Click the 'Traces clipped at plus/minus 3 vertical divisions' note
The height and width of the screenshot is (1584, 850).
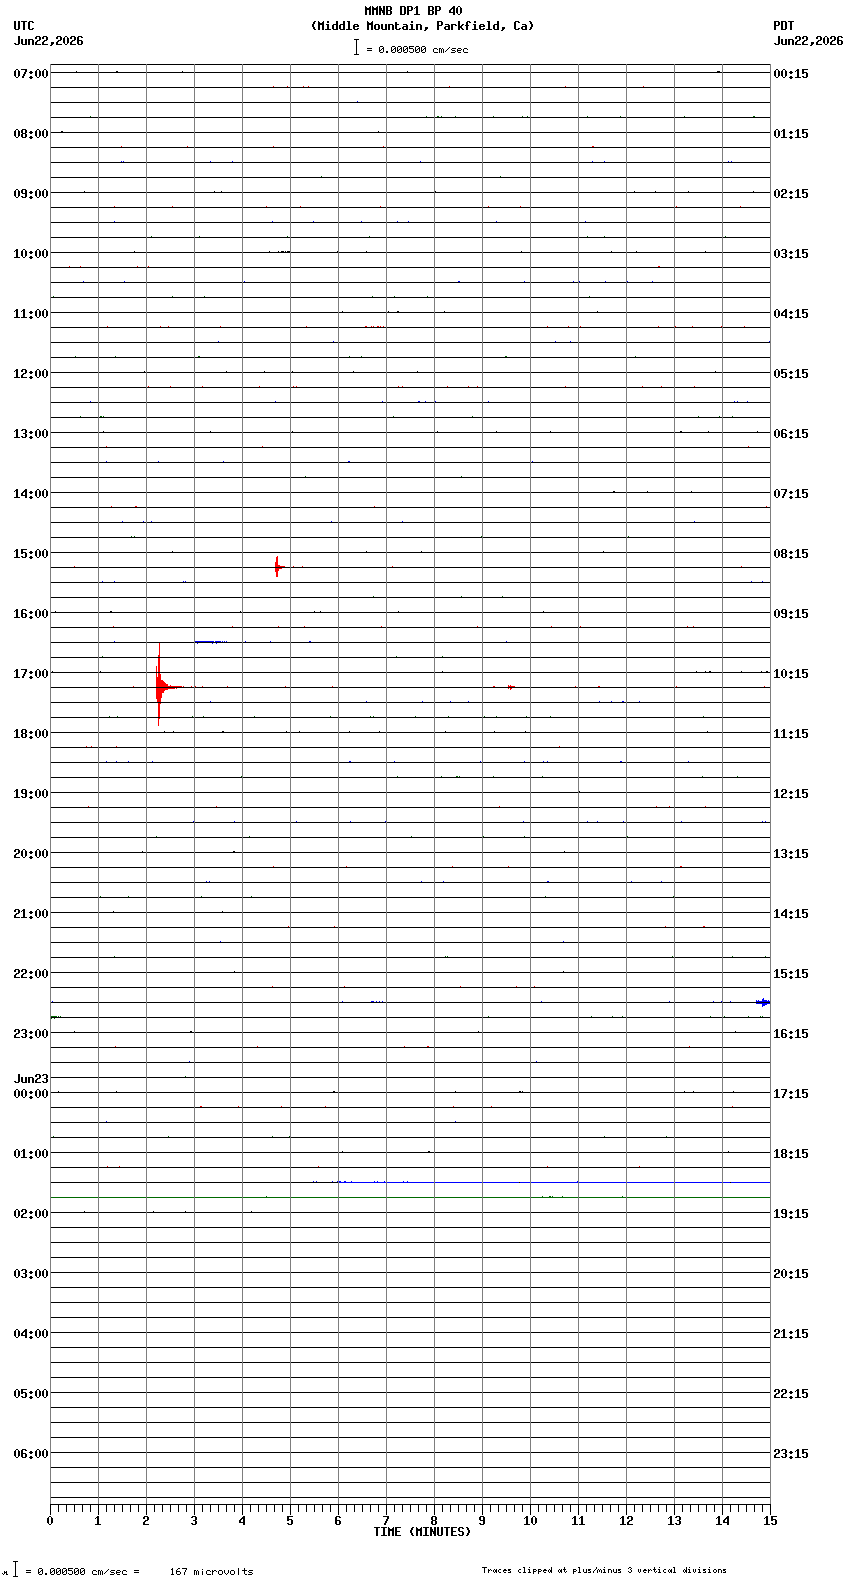pos(604,1570)
